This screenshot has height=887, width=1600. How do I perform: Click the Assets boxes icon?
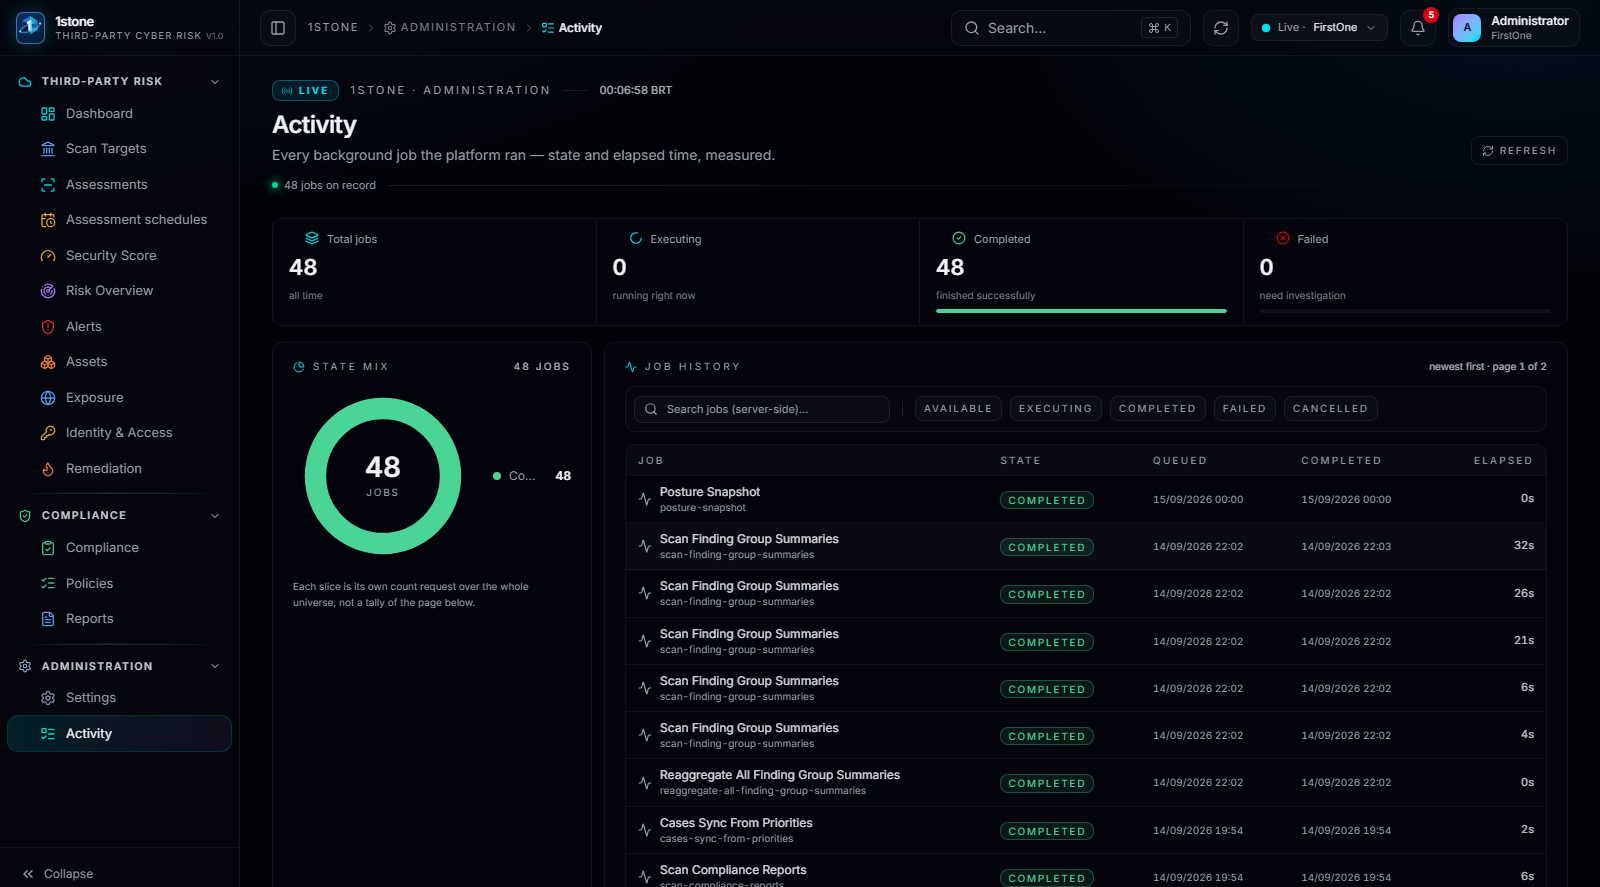point(48,362)
